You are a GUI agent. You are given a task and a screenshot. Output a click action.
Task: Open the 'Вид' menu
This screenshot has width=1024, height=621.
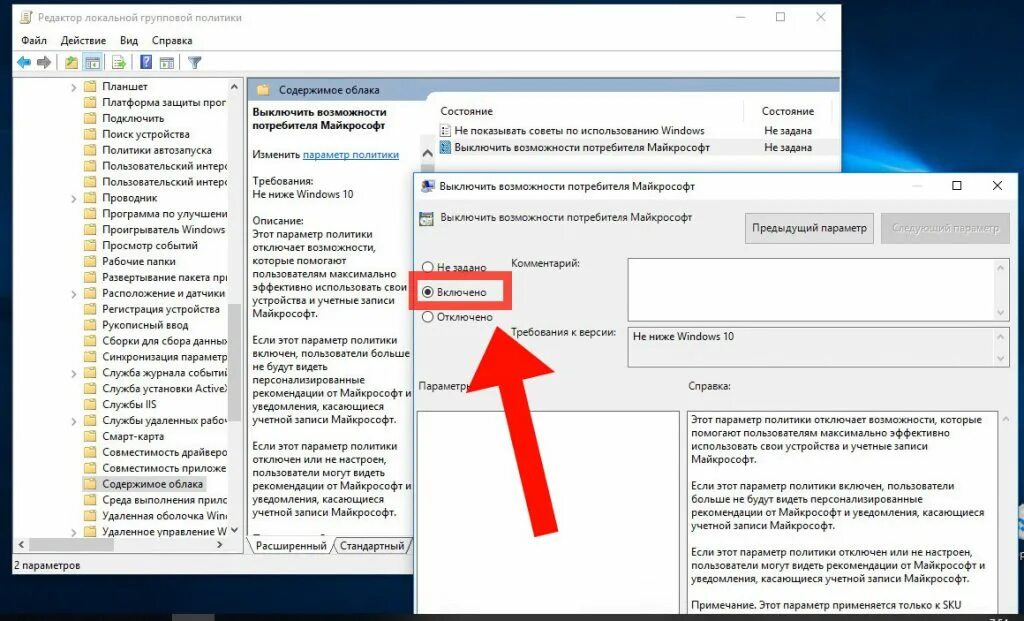pos(129,40)
